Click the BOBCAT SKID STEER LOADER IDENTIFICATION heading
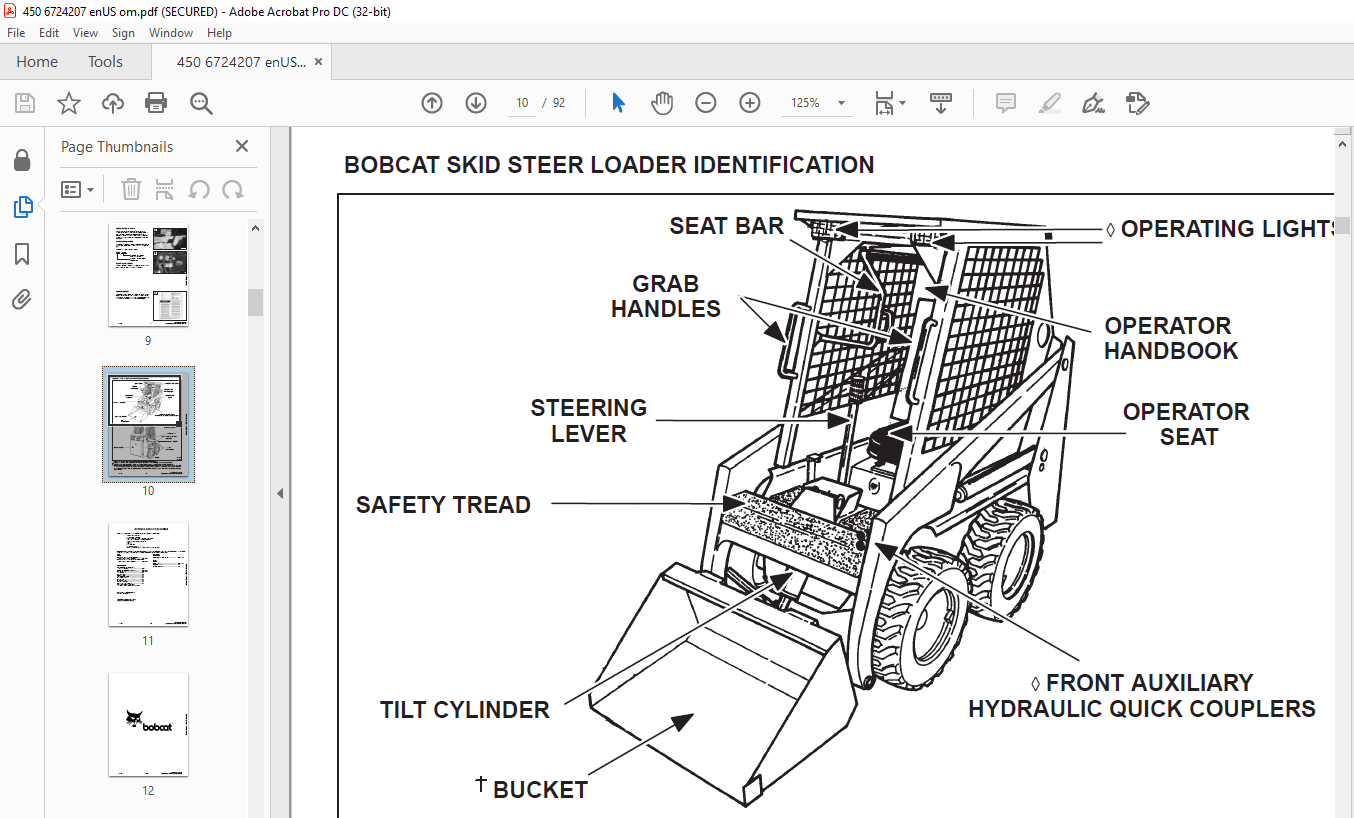The image size is (1354, 818). pyautogui.click(x=609, y=165)
